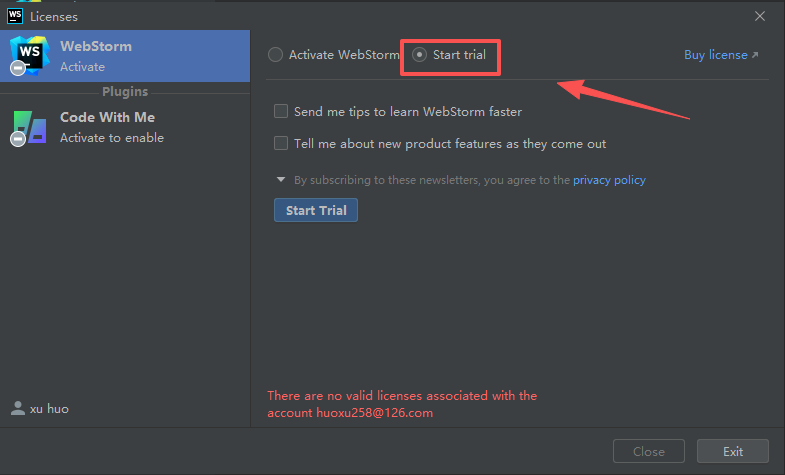Enable Send me tips to learn WebStorm faster
The width and height of the screenshot is (785, 475).
tap(281, 111)
